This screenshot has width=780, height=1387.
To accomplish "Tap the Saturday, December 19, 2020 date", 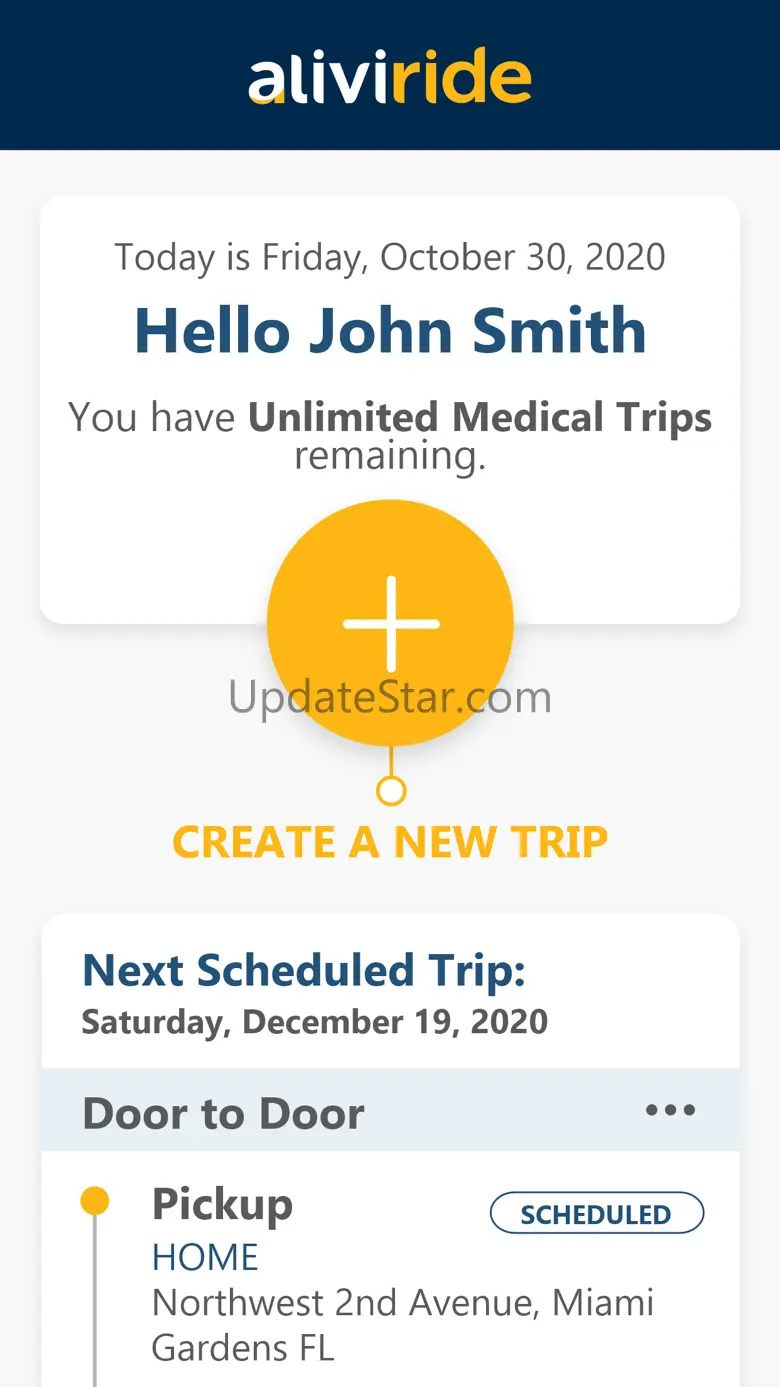I will (x=314, y=1021).
